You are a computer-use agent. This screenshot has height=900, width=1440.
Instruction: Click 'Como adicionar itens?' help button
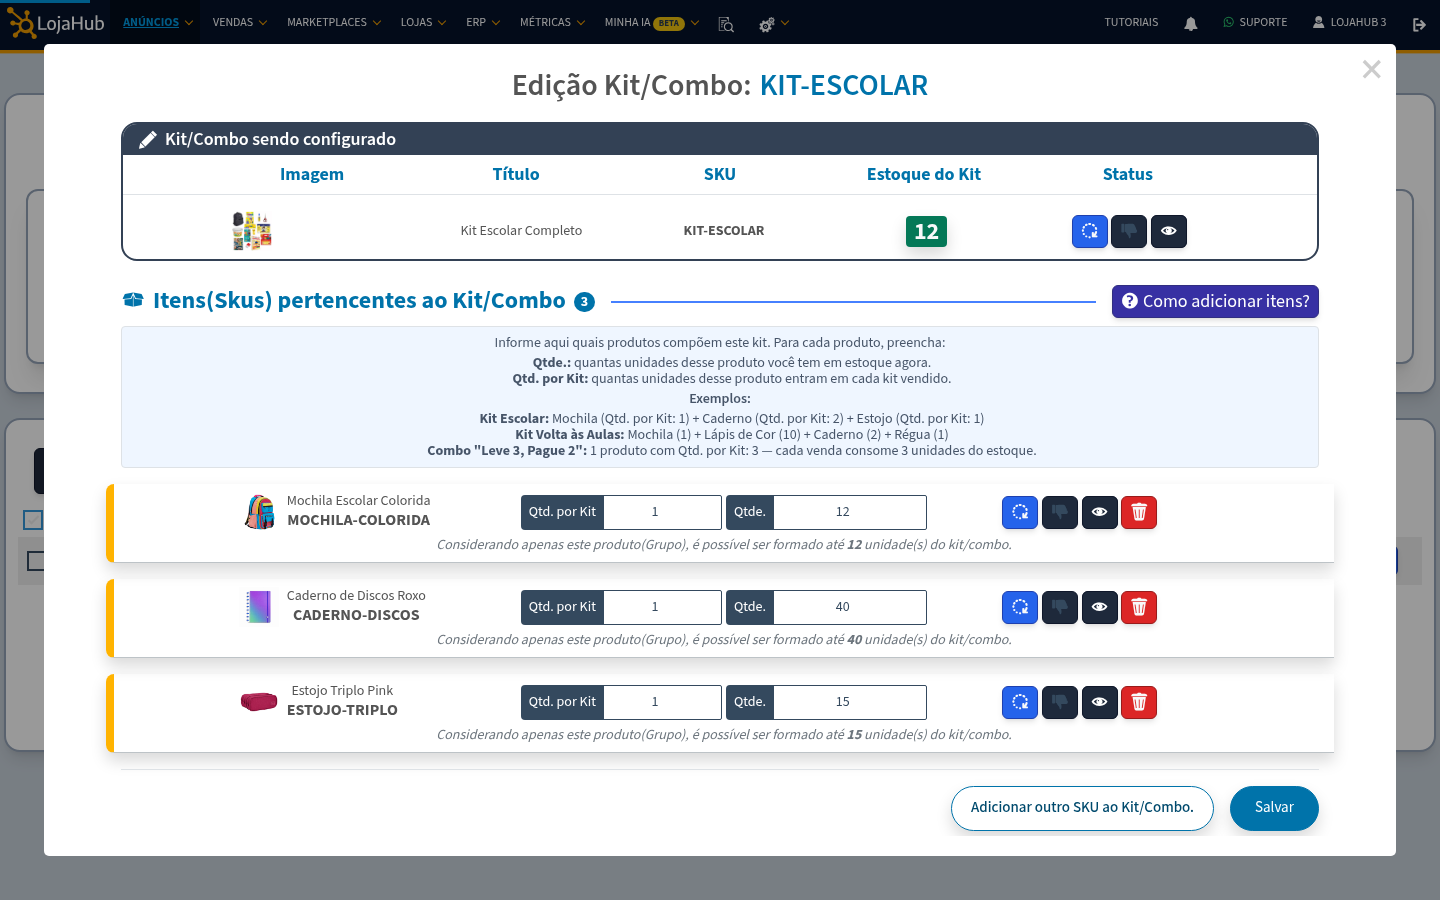(x=1215, y=301)
